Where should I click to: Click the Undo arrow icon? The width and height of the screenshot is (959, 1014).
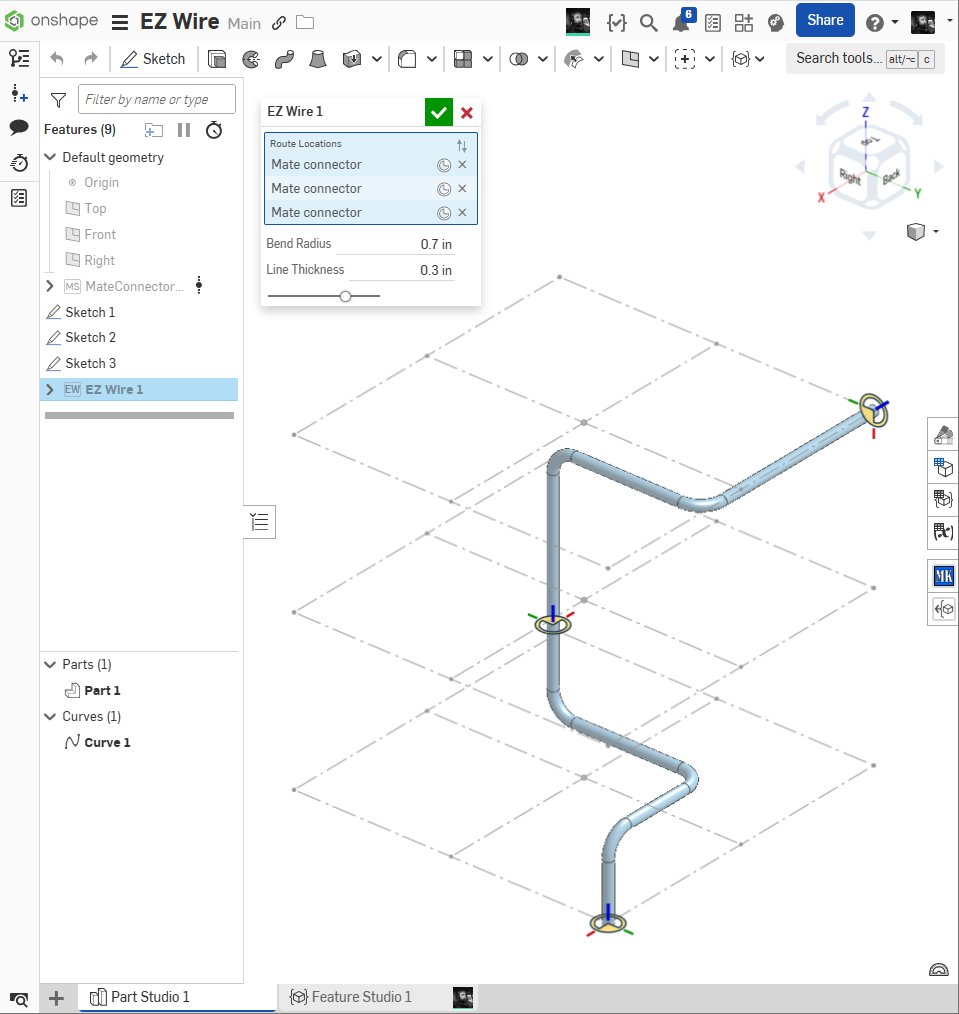pyautogui.click(x=57, y=59)
